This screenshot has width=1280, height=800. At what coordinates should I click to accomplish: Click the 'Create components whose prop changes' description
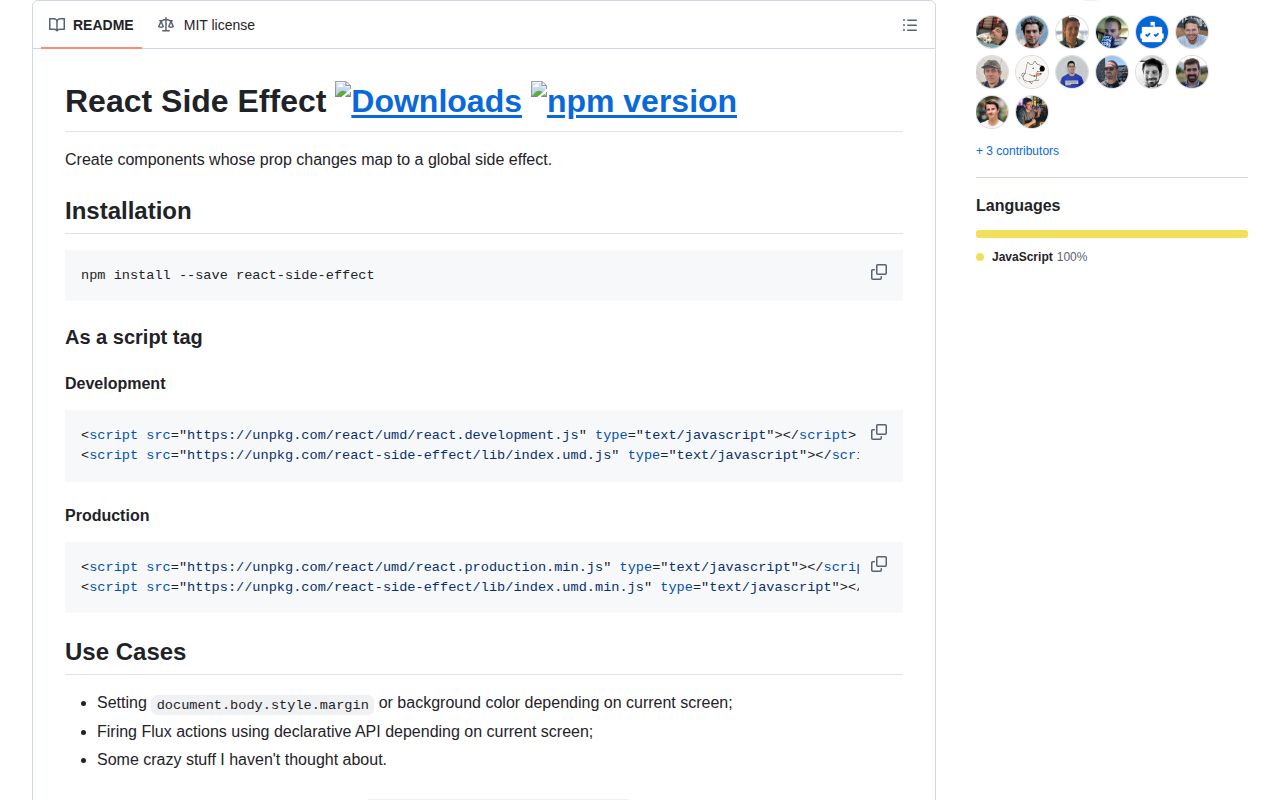coord(308,159)
